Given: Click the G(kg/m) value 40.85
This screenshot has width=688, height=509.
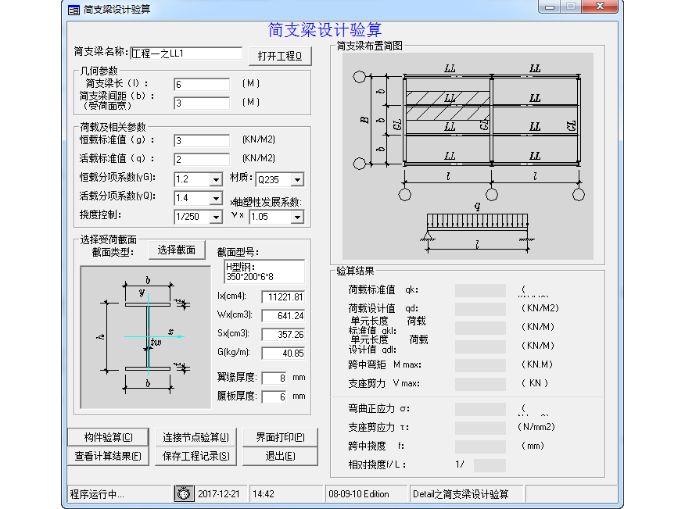Looking at the screenshot, I should pyautogui.click(x=283, y=353).
